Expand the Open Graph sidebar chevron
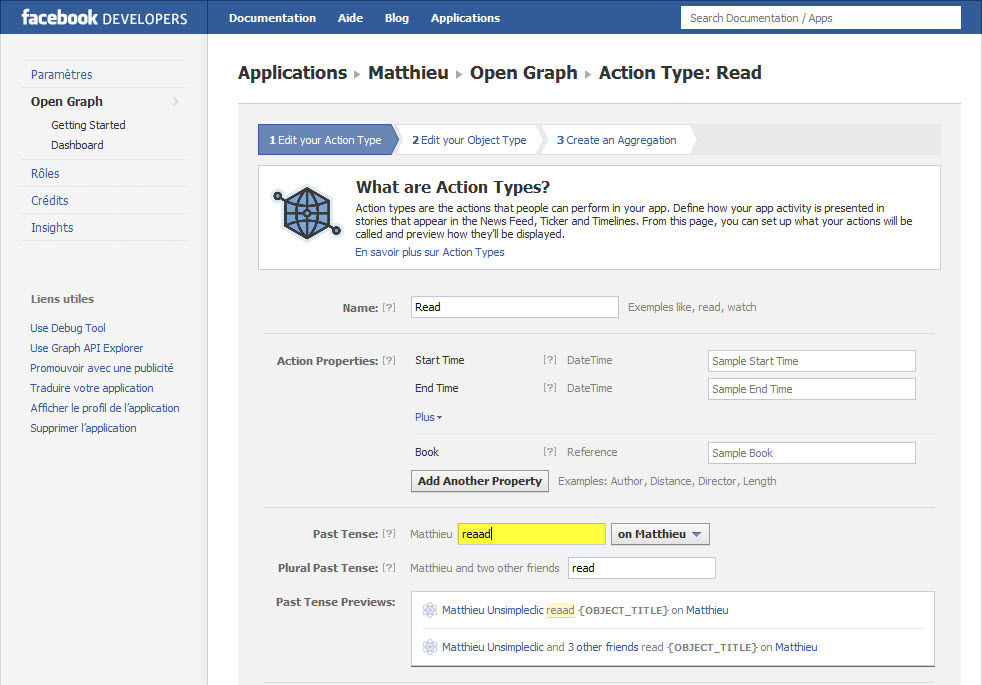 (x=175, y=101)
